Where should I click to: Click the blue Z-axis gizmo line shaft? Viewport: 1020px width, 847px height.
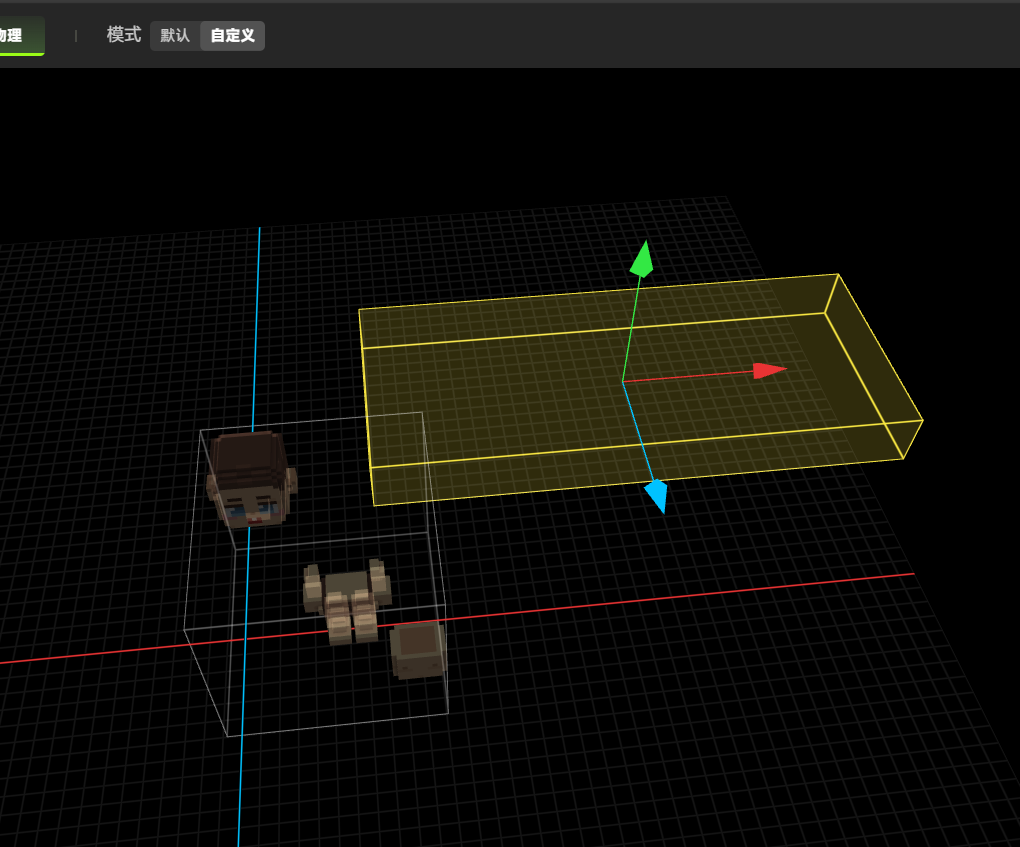coord(637,431)
